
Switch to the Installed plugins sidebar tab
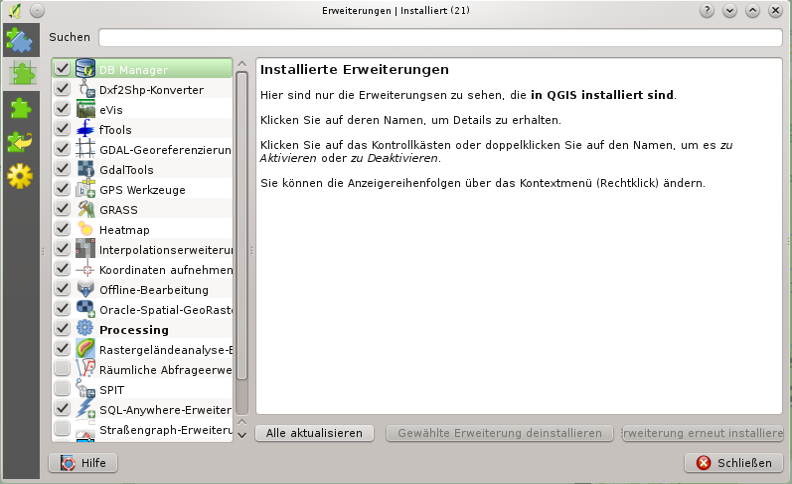(x=22, y=73)
